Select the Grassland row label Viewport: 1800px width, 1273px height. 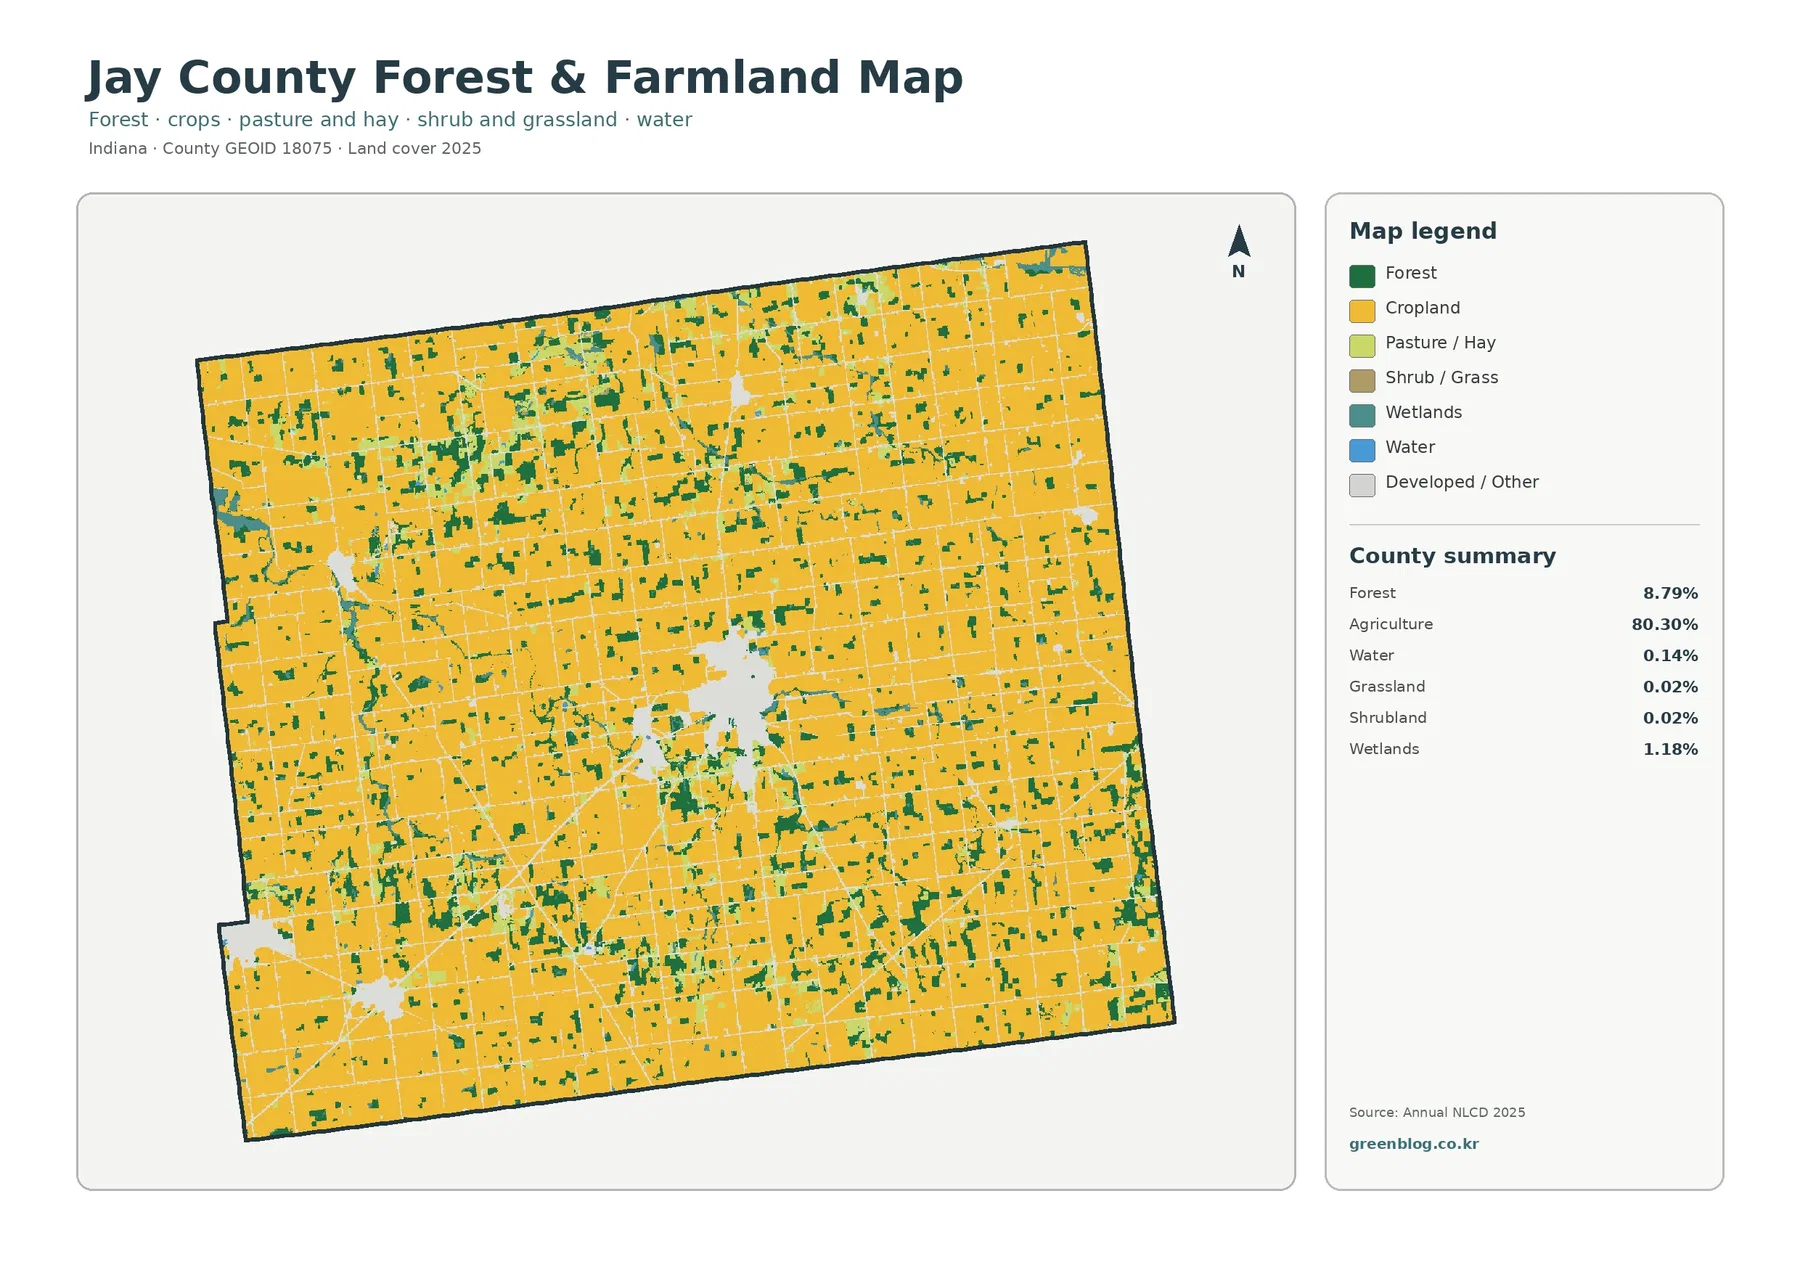point(1387,687)
